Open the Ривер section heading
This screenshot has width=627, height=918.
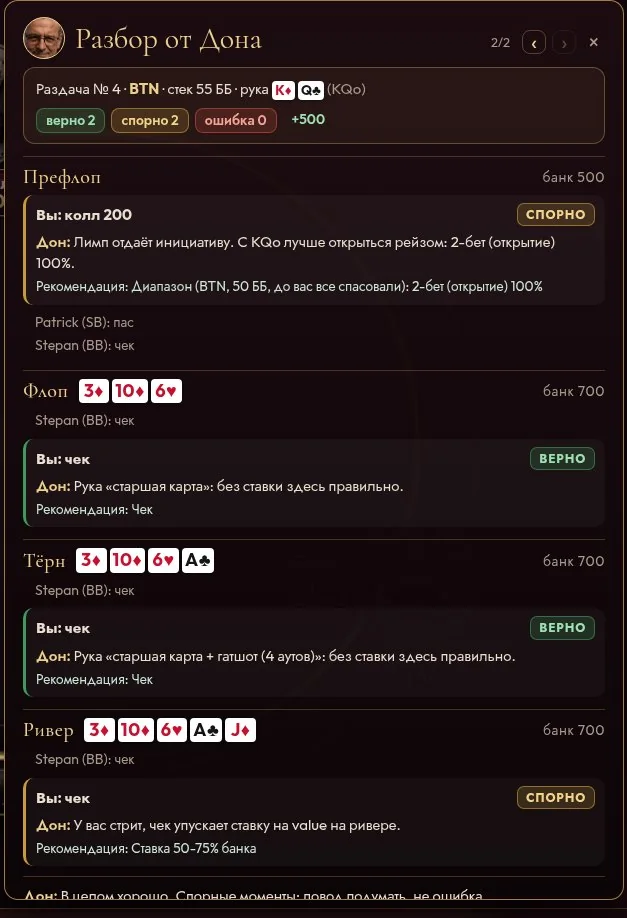point(49,731)
